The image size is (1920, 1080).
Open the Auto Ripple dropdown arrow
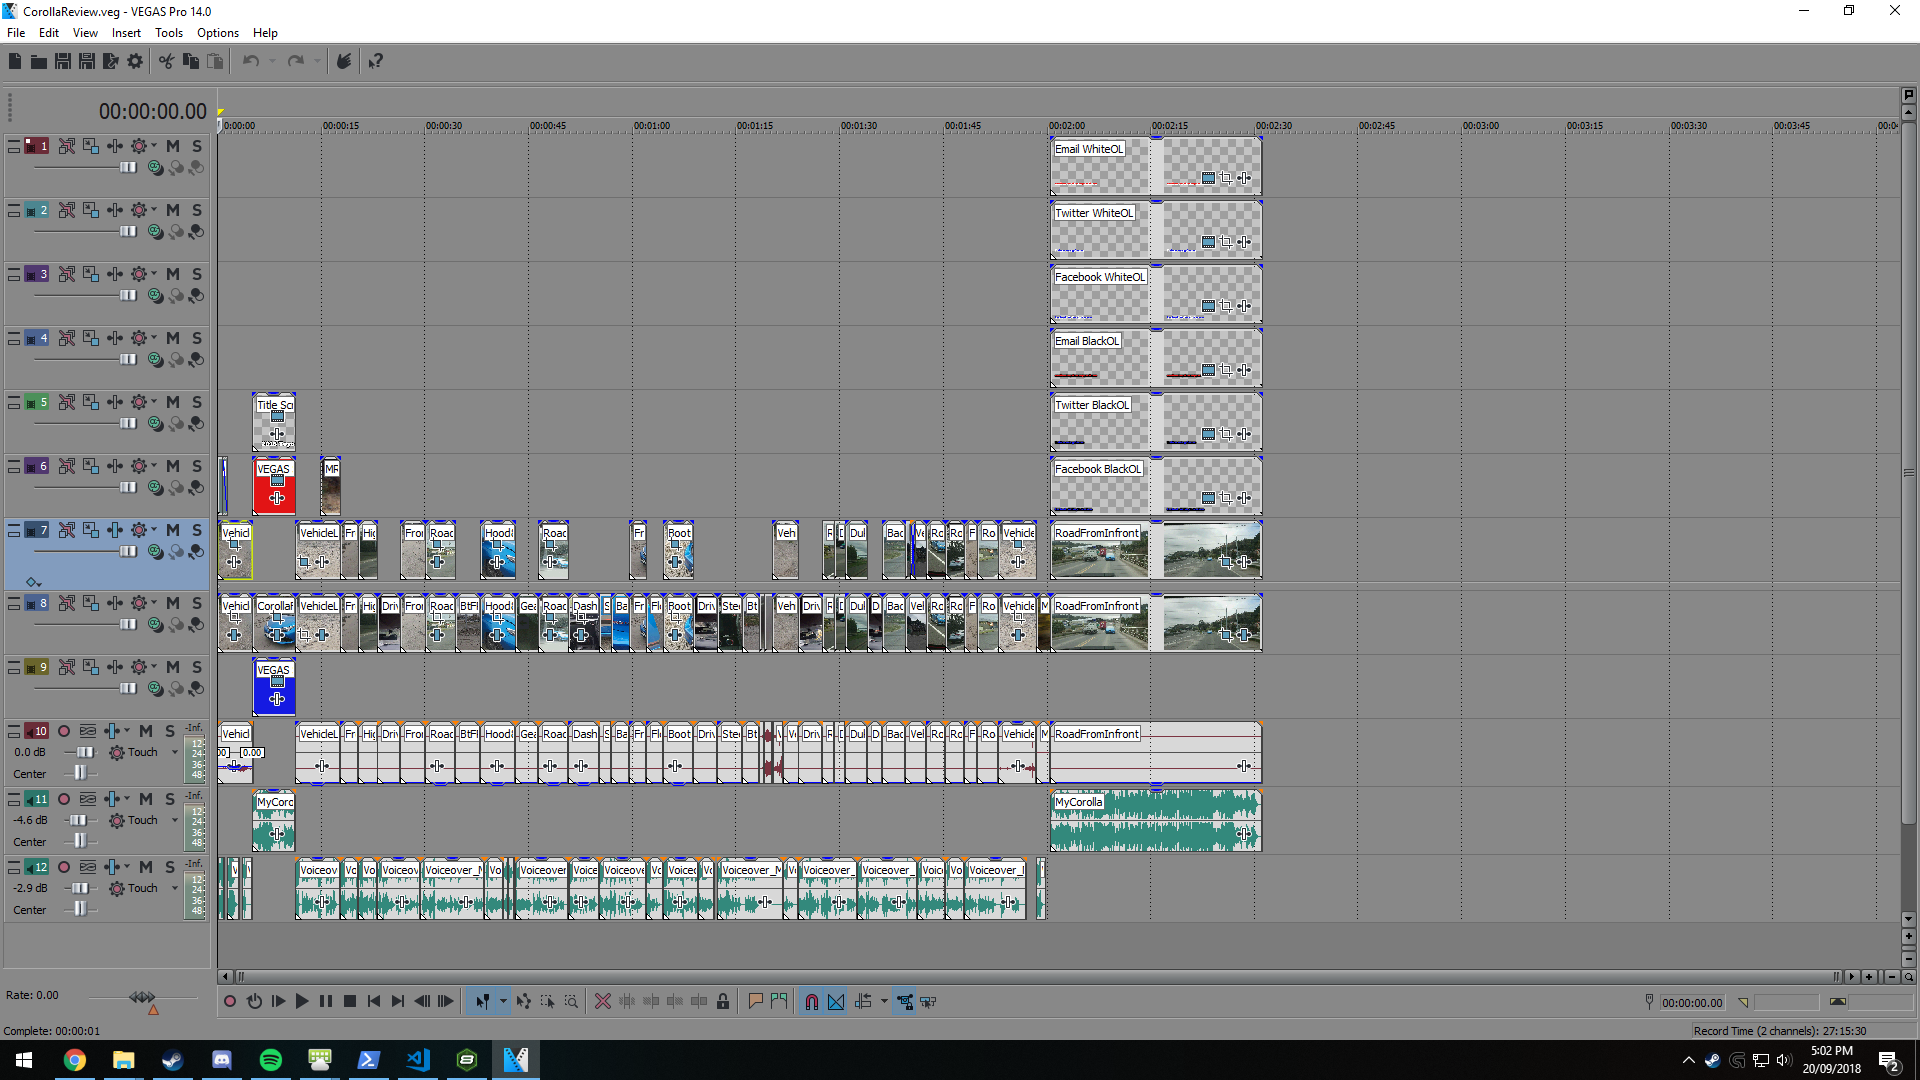coord(884,1001)
